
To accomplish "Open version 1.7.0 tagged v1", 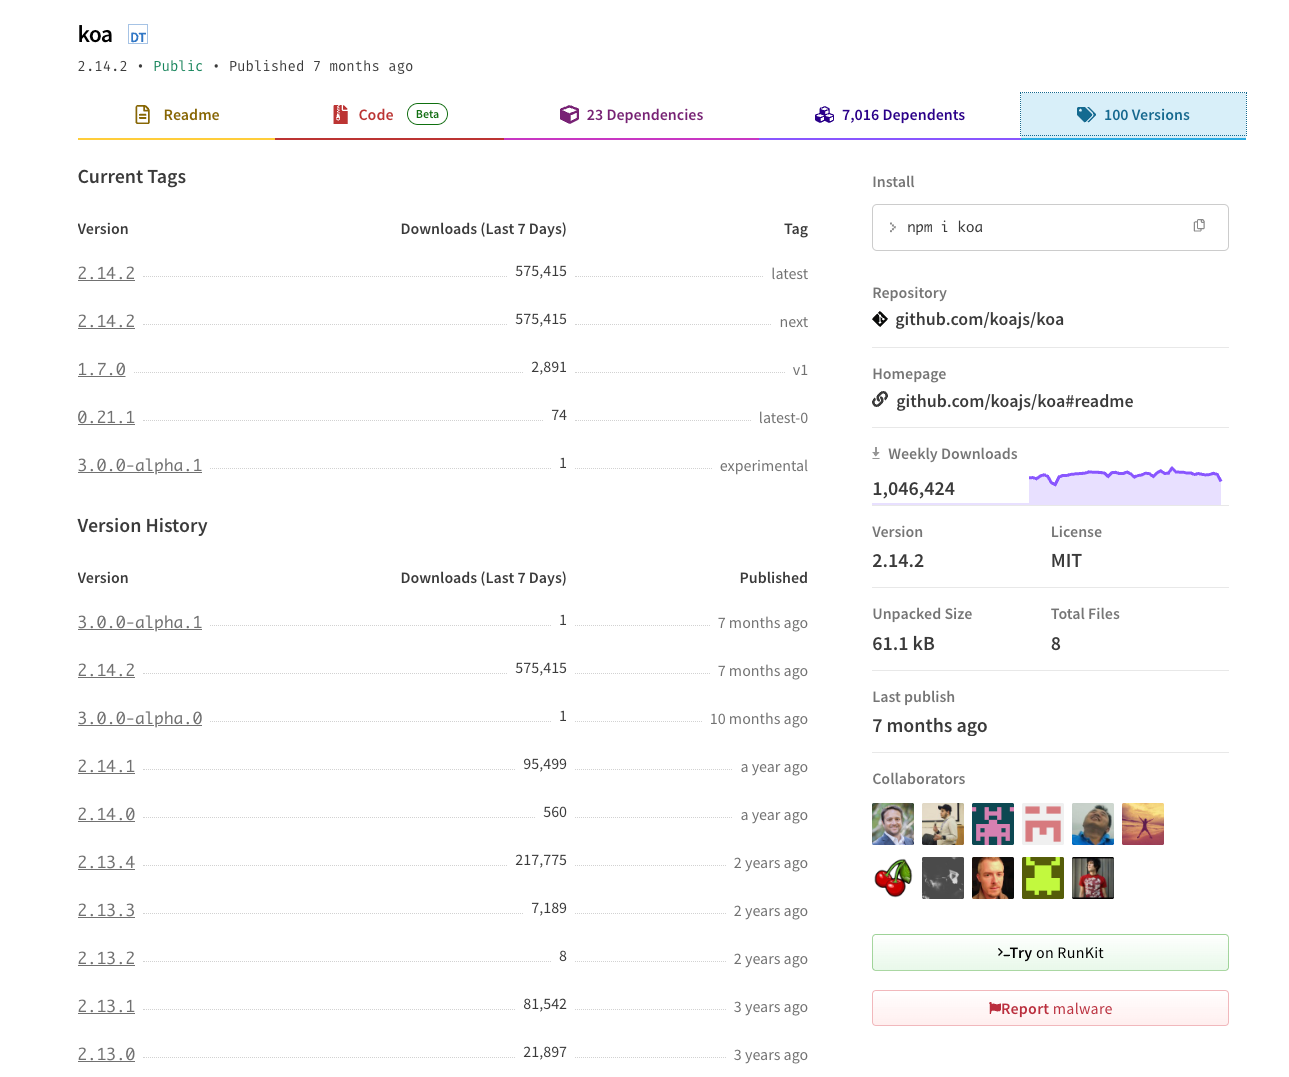I will [102, 369].
